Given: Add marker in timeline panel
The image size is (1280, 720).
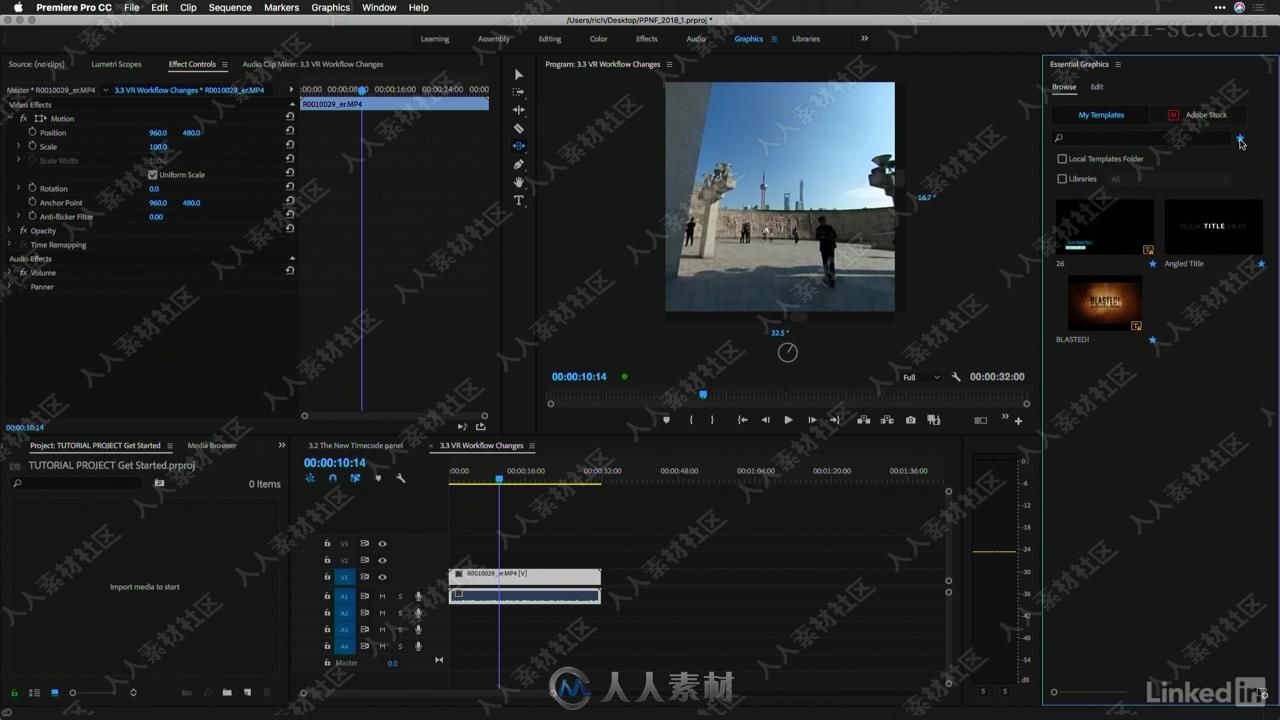Looking at the screenshot, I should coord(378,479).
